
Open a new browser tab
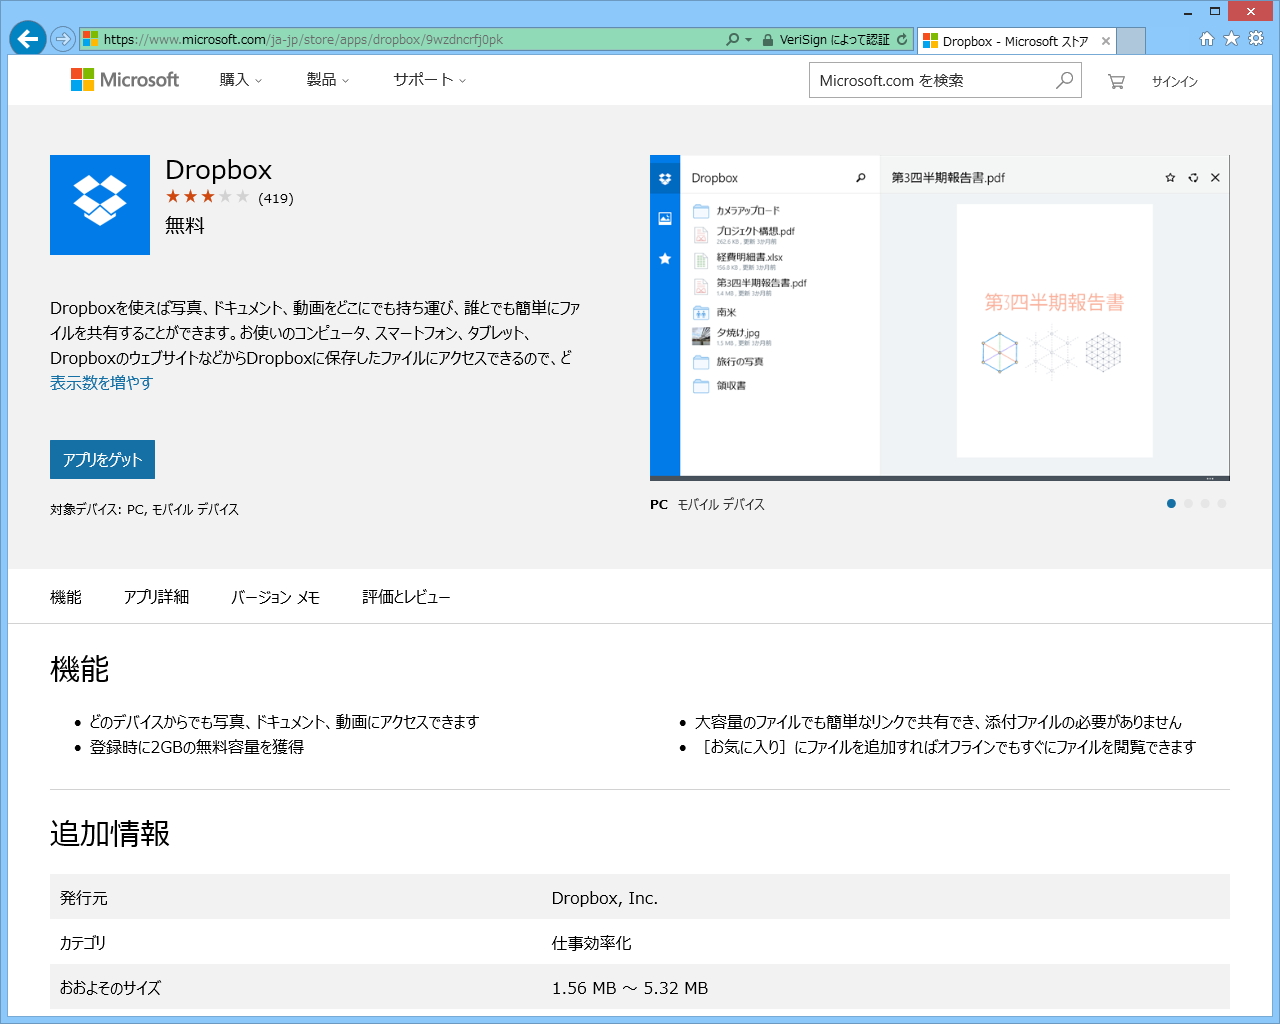point(1131,41)
